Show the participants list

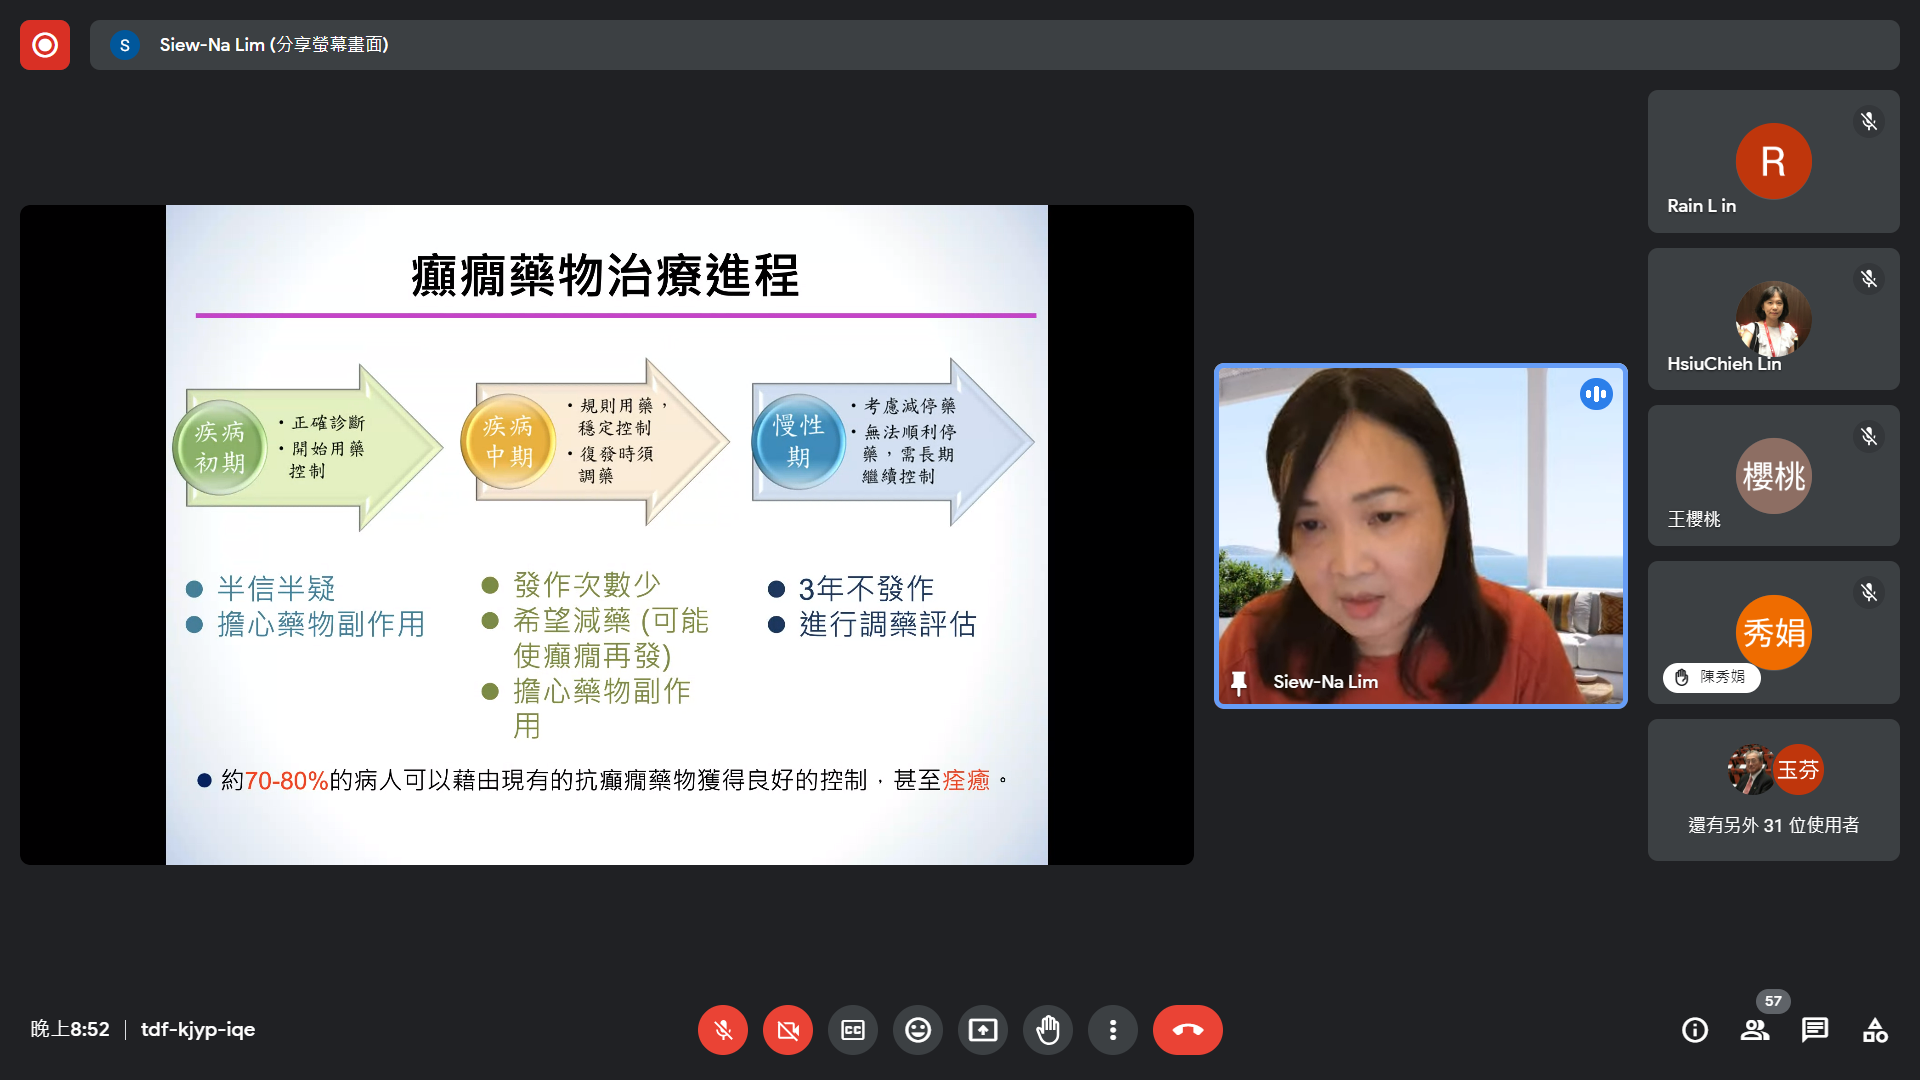(1755, 1030)
